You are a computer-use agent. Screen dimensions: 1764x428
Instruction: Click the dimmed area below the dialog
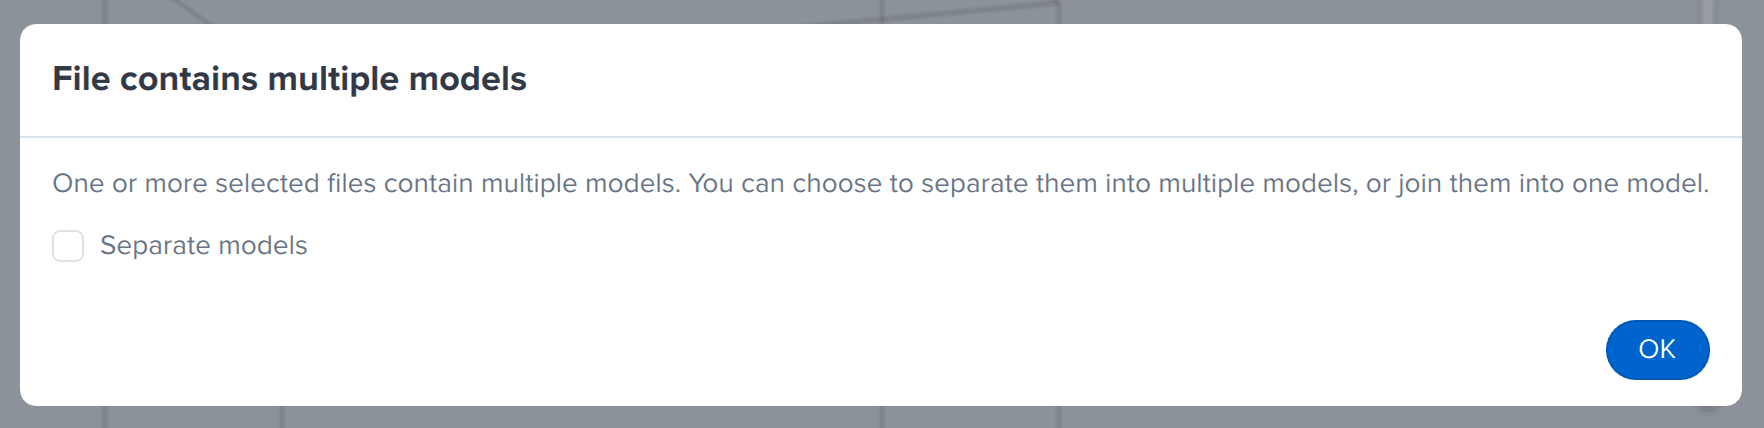(882, 417)
